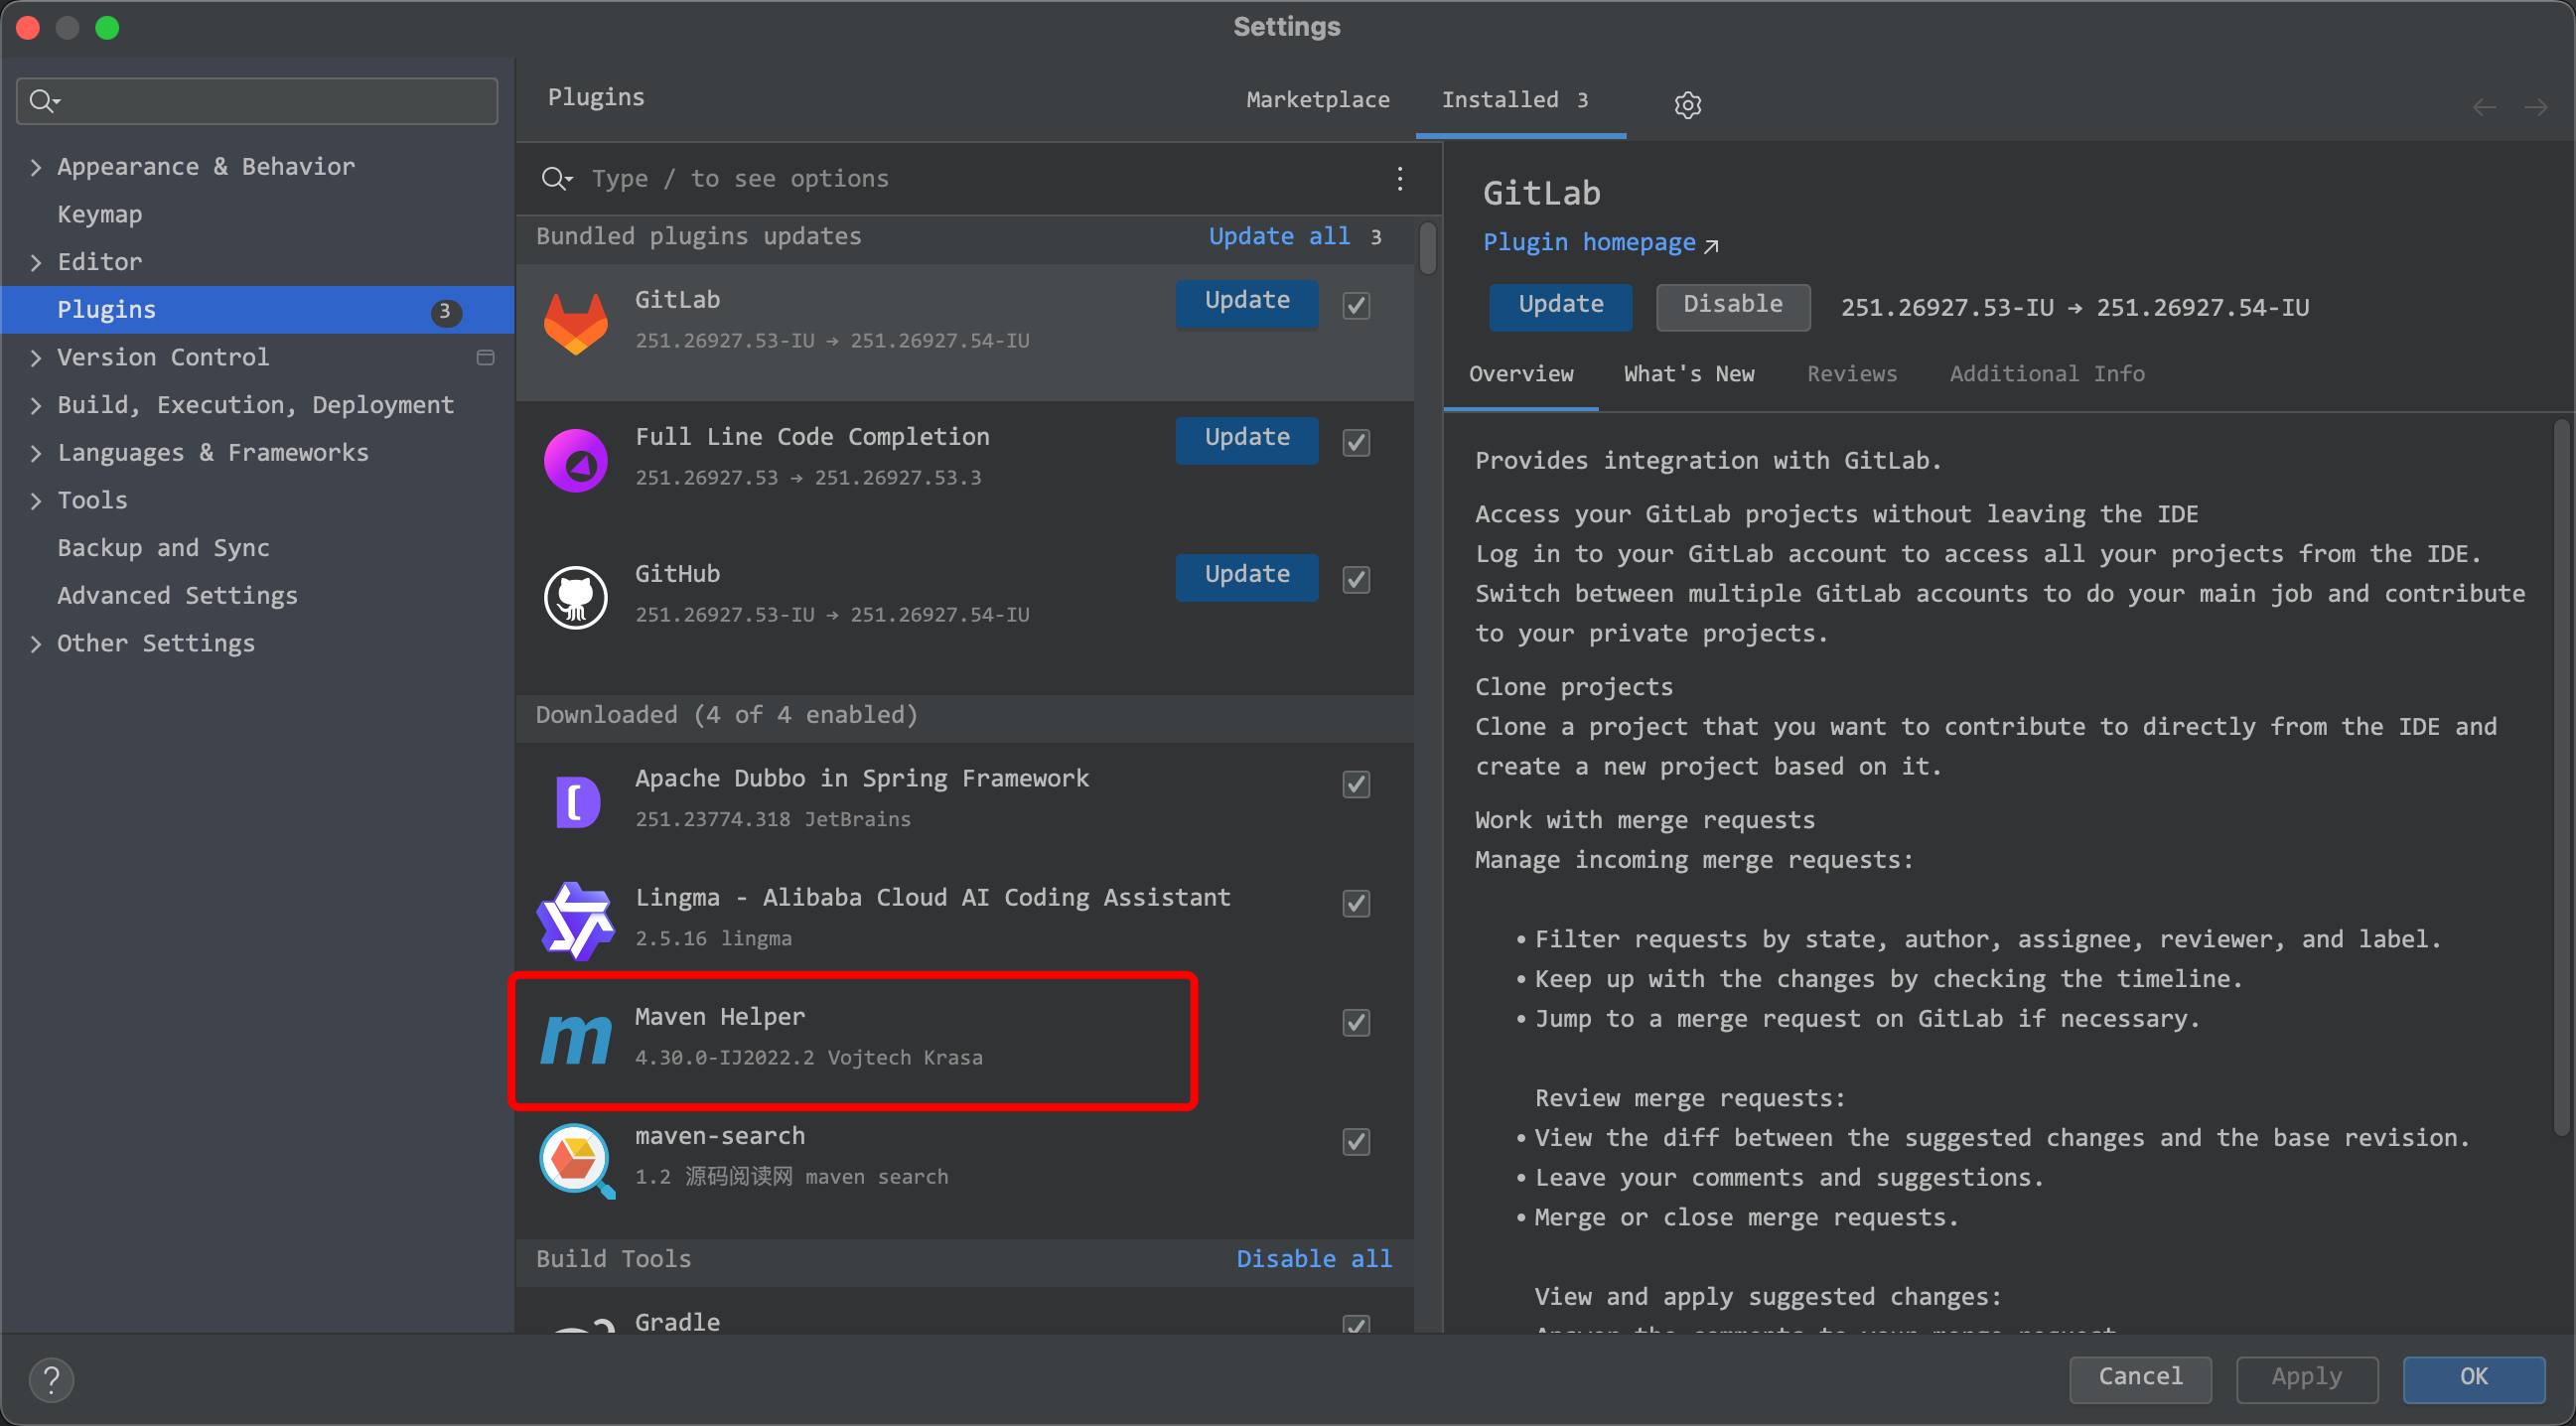Open the Reviews tab
2576x1426 pixels.
(x=1851, y=374)
